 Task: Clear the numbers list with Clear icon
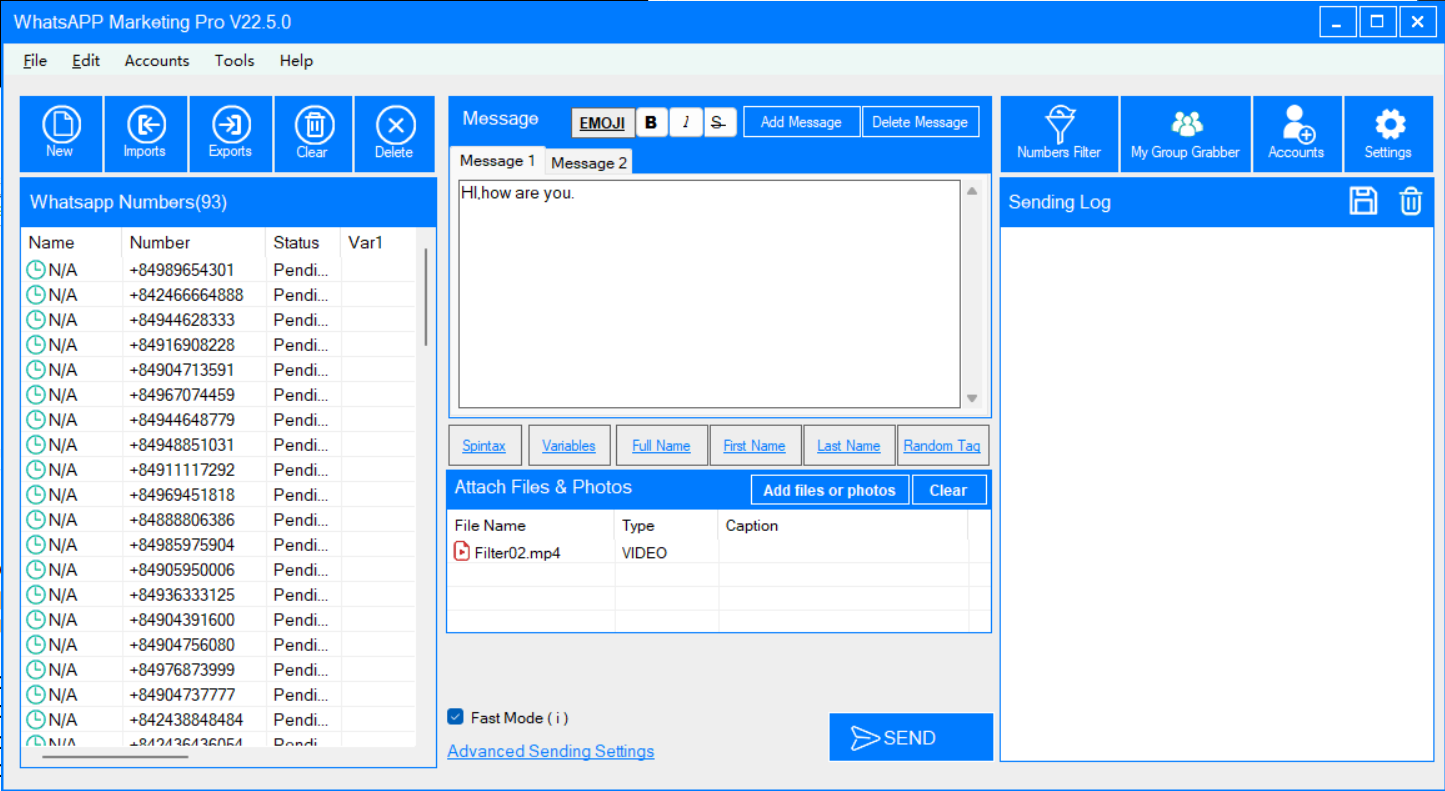click(313, 133)
